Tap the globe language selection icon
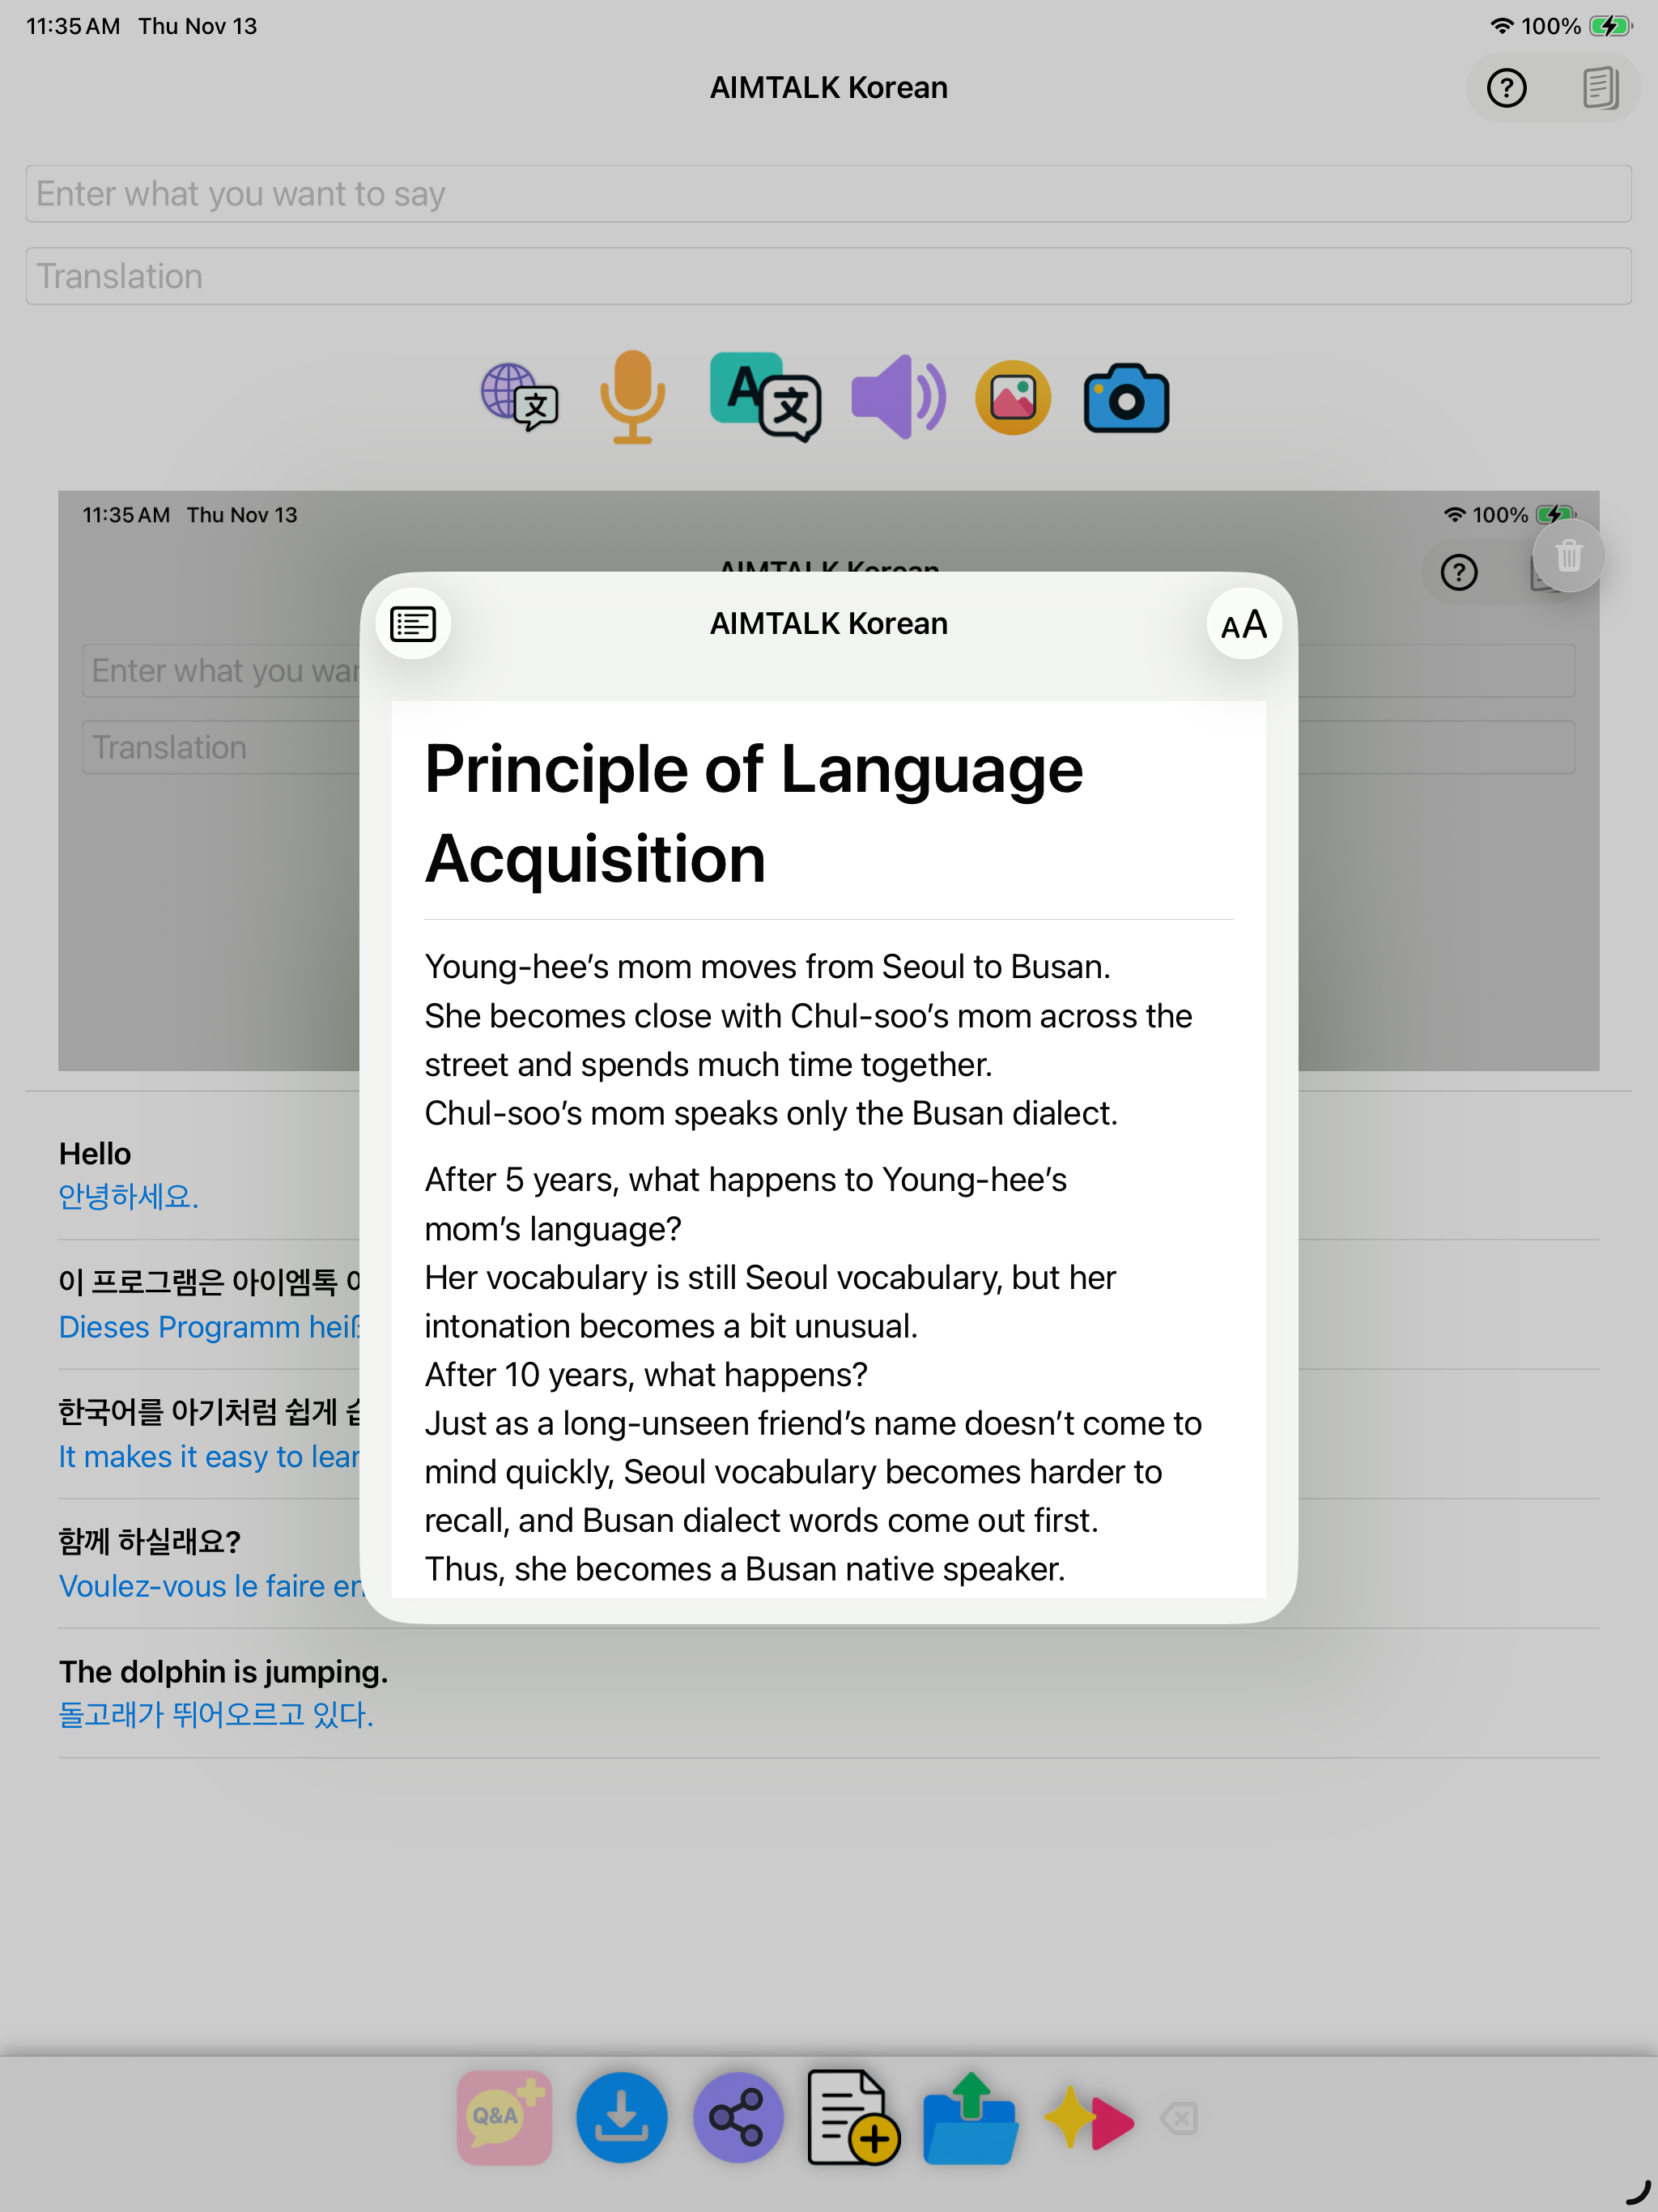Image resolution: width=1658 pixels, height=2212 pixels. [519, 397]
